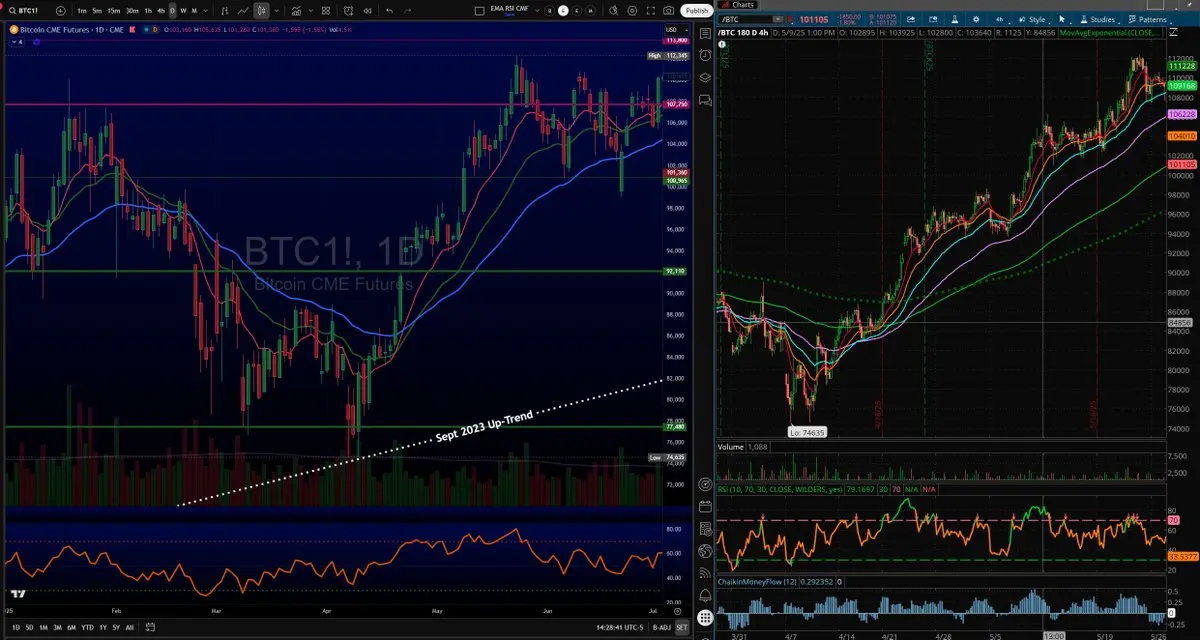Open thinkorswim chart settings gear
Screen dimensions: 1200x640
pyautogui.click(x=975, y=19)
